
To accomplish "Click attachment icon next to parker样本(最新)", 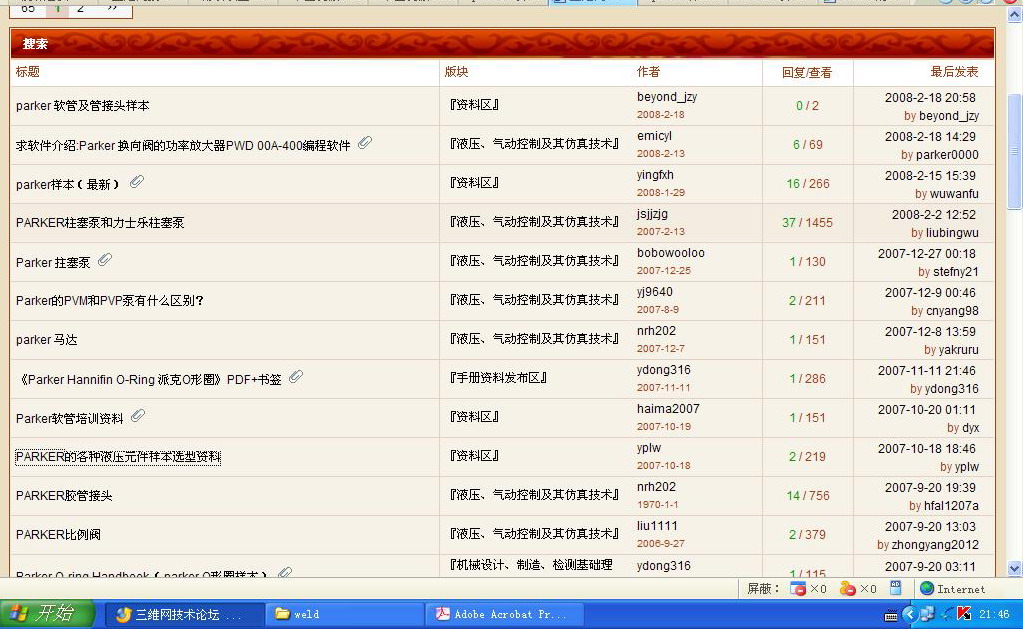I will (x=136, y=181).
